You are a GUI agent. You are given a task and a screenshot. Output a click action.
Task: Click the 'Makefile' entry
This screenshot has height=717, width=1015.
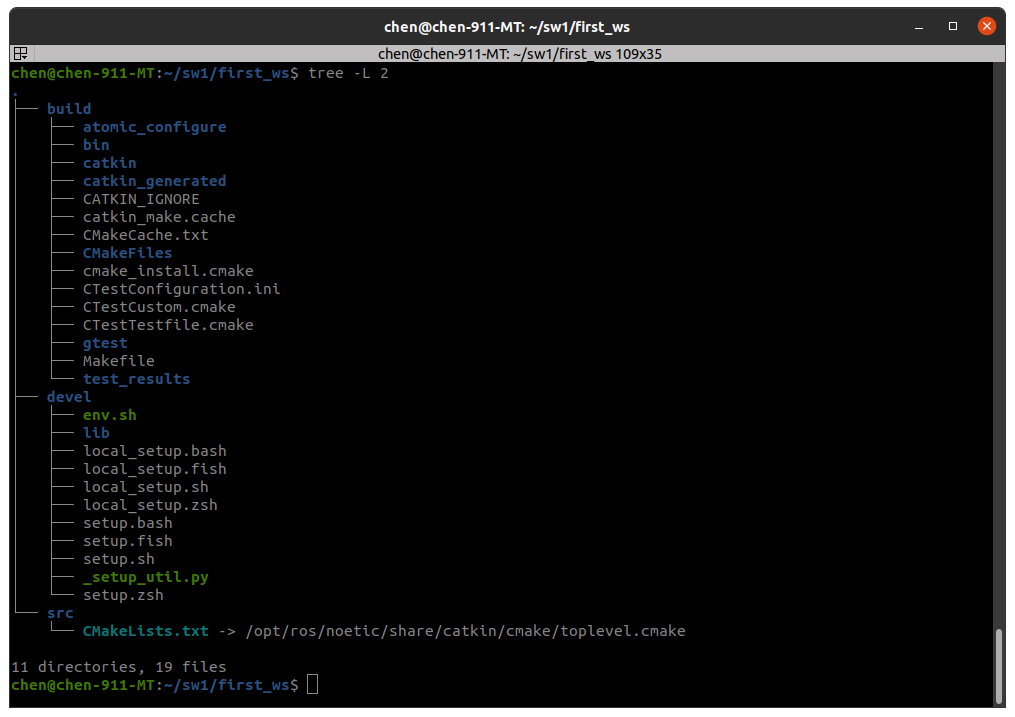(118, 361)
